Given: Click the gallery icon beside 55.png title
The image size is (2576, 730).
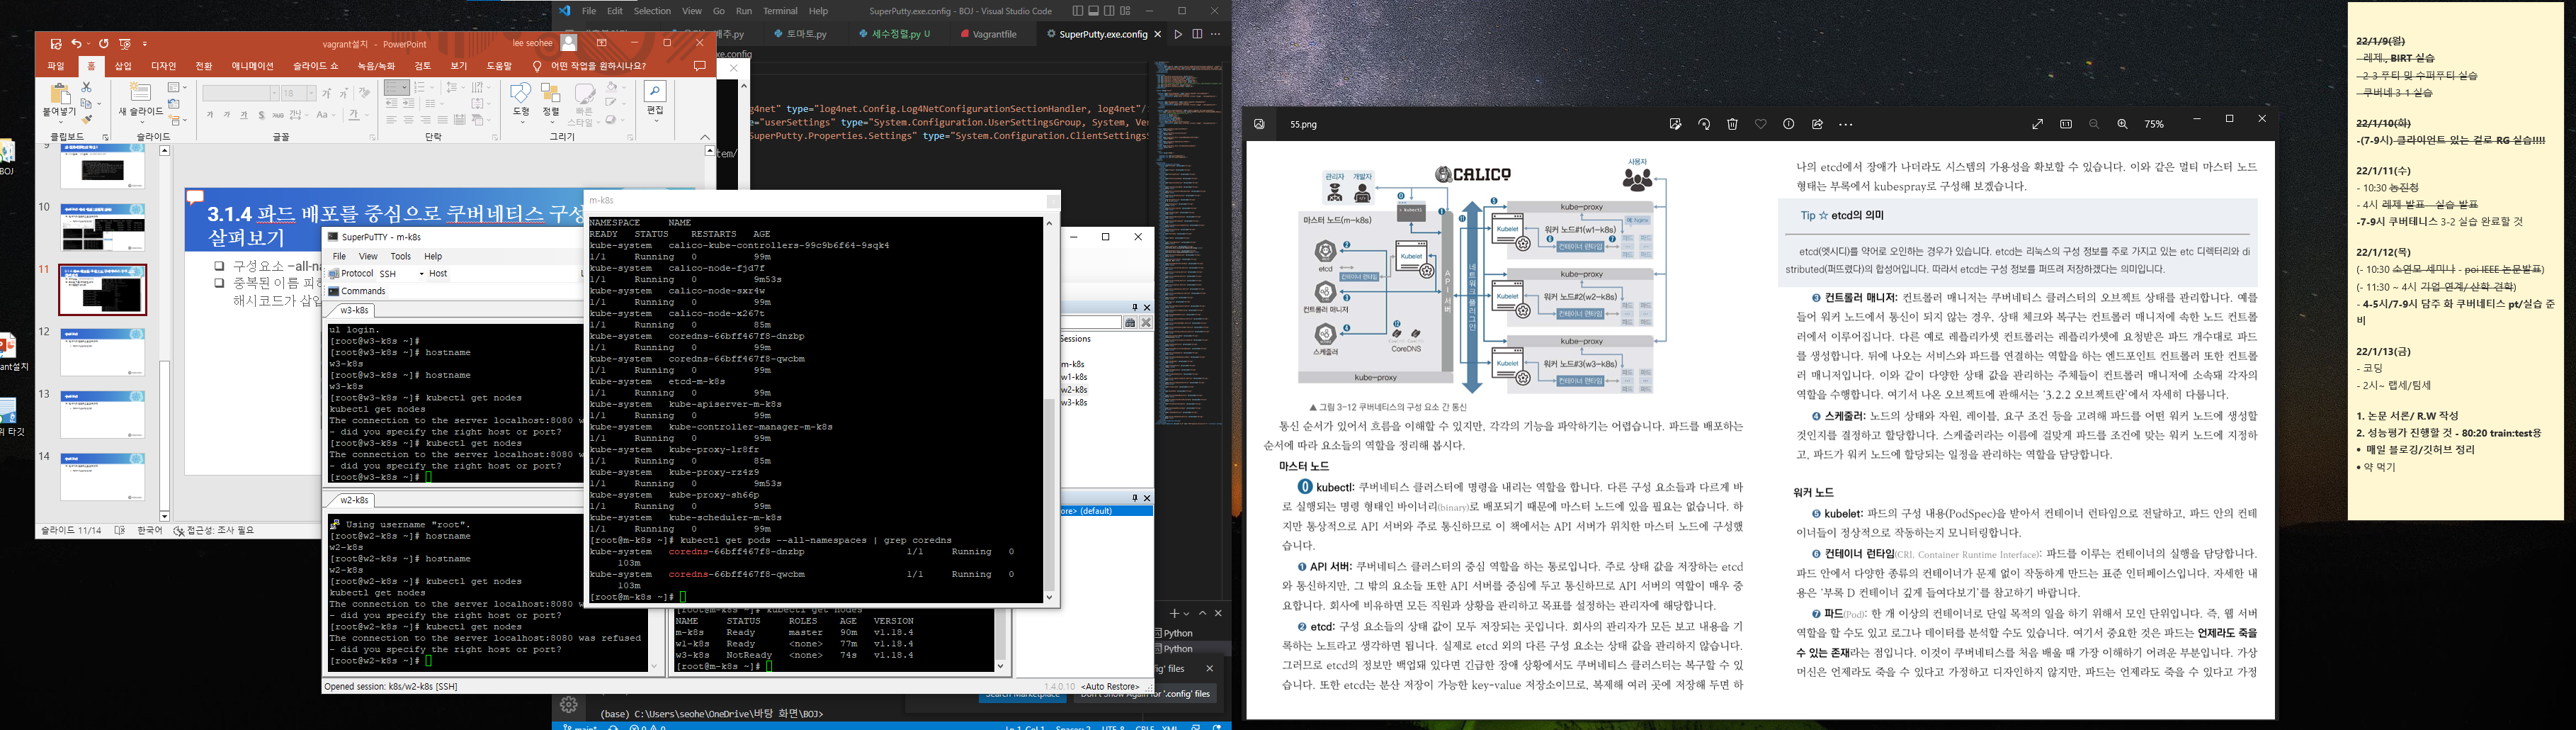Looking at the screenshot, I should tap(1259, 124).
